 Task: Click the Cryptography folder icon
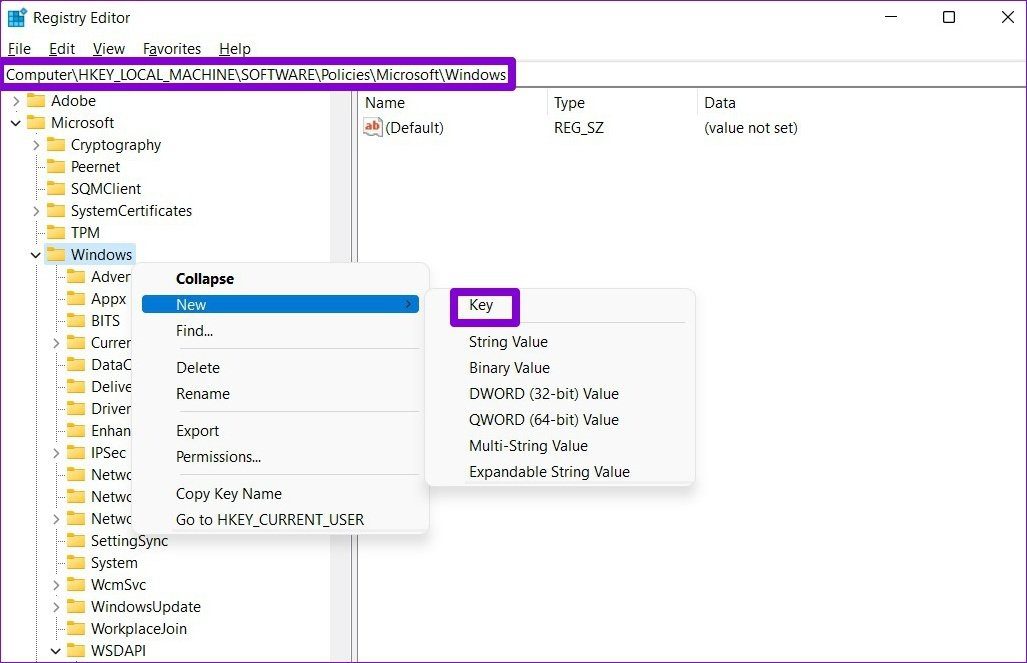click(56, 145)
